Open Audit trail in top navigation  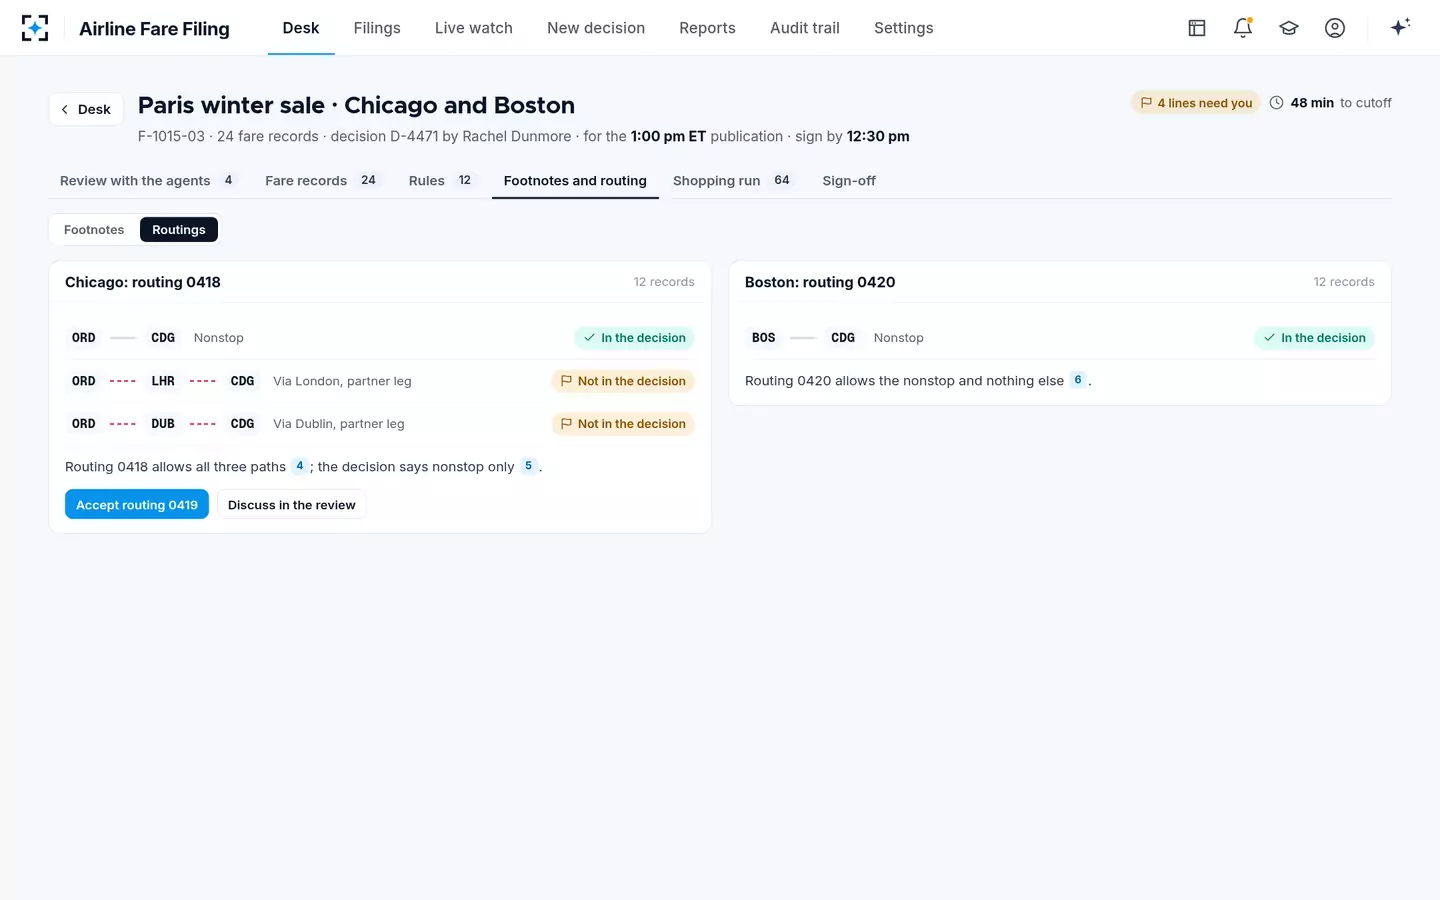(805, 28)
